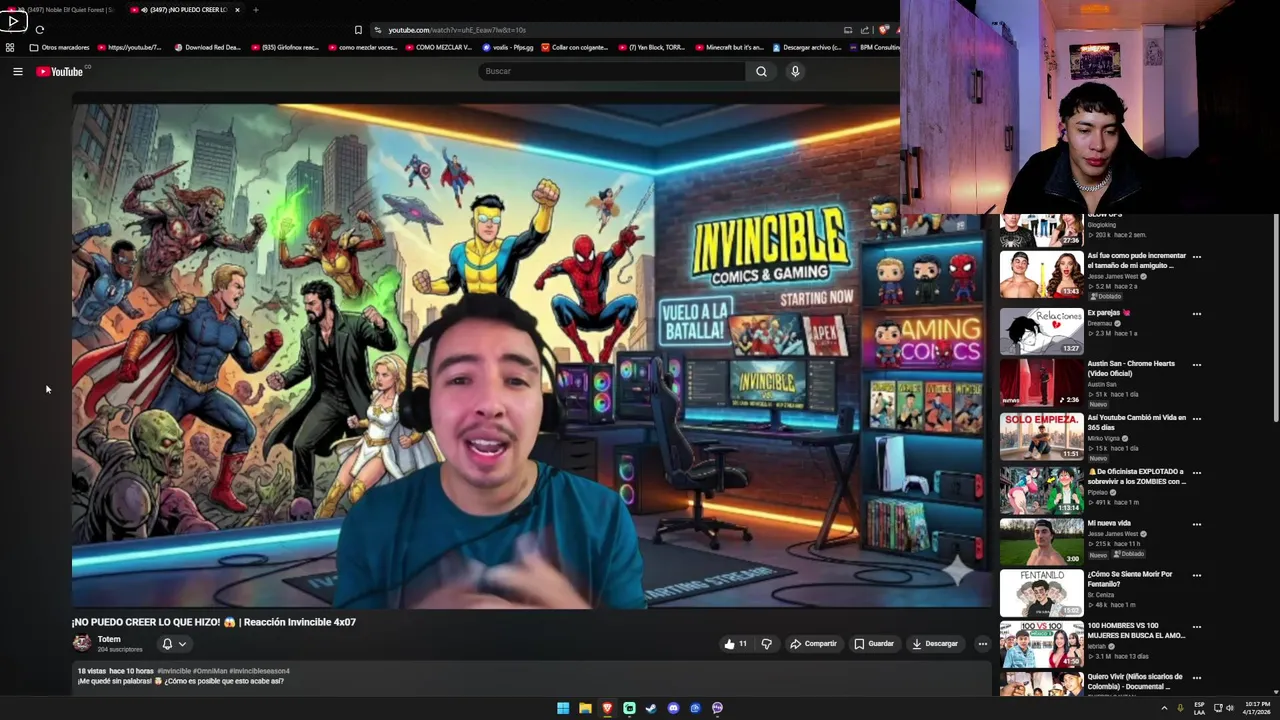The image size is (1280, 720).
Task: Dislike the video with thumbs down
Action: point(767,644)
